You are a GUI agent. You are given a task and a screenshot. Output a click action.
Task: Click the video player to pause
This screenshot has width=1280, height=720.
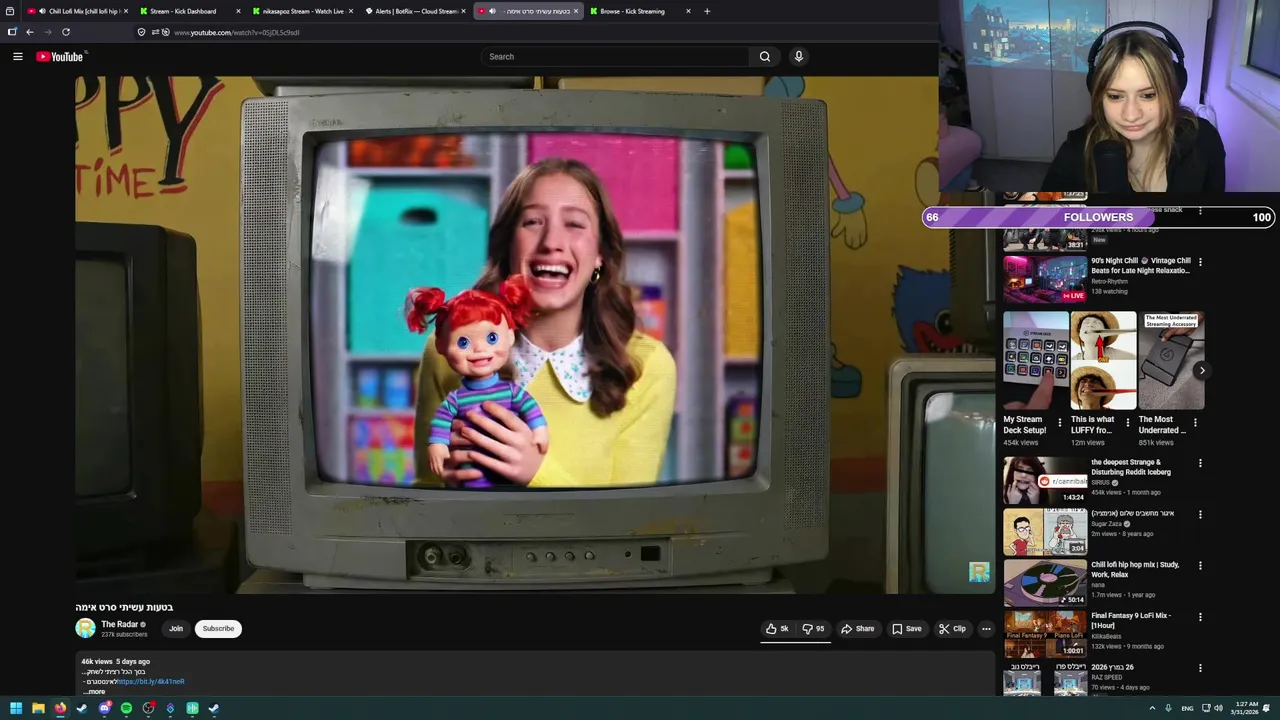tap(535, 335)
